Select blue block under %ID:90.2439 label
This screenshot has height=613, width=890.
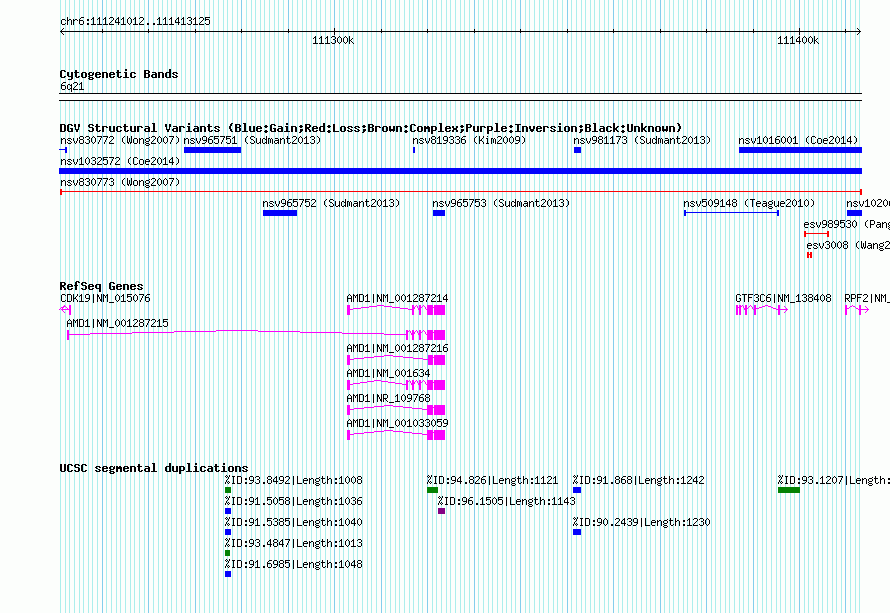pos(577,532)
